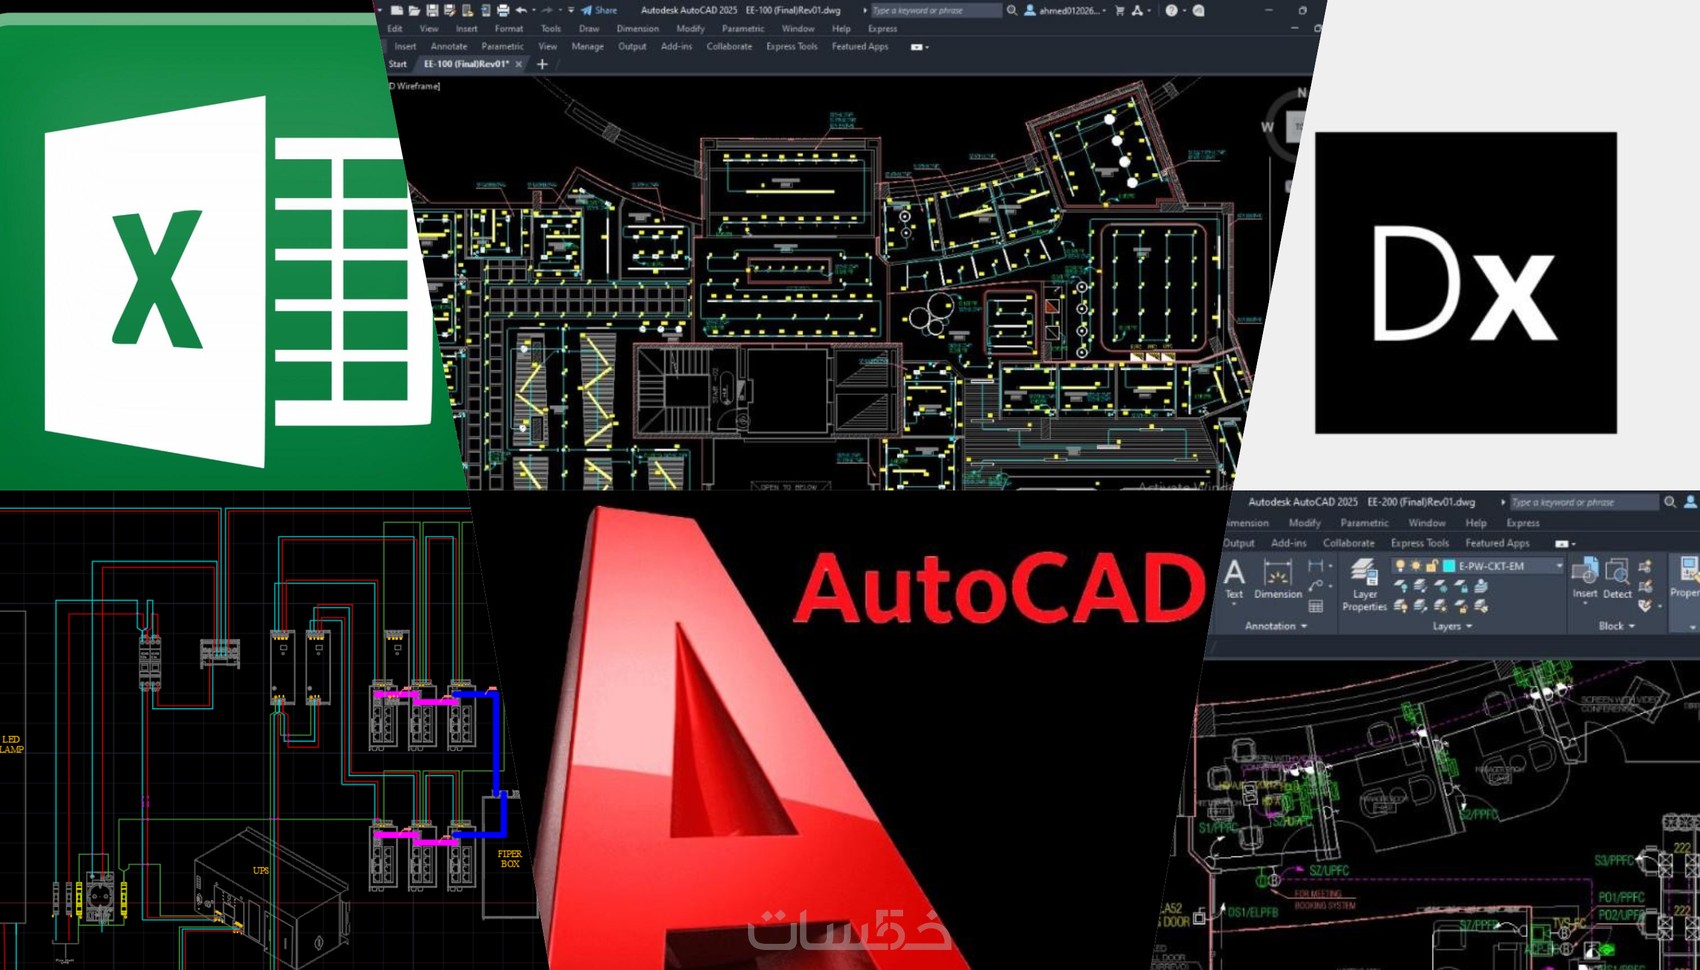Switch to Collaborate ribbon tab in EE-200
Image resolution: width=1700 pixels, height=970 pixels.
[x=1348, y=543]
